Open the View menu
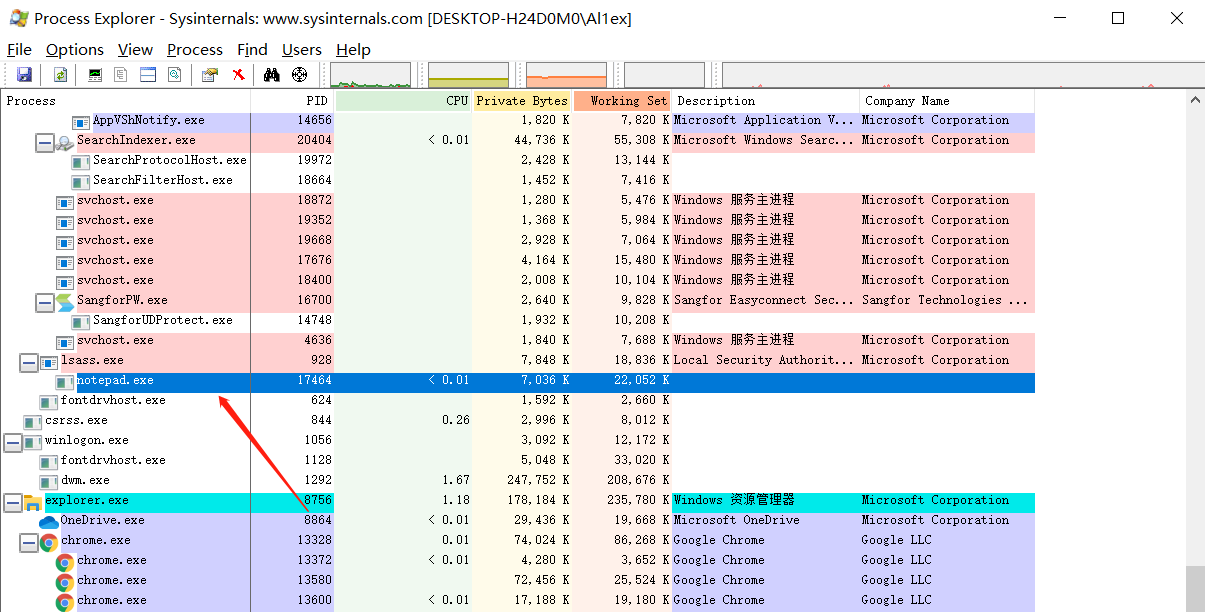The image size is (1205, 612). pyautogui.click(x=135, y=49)
